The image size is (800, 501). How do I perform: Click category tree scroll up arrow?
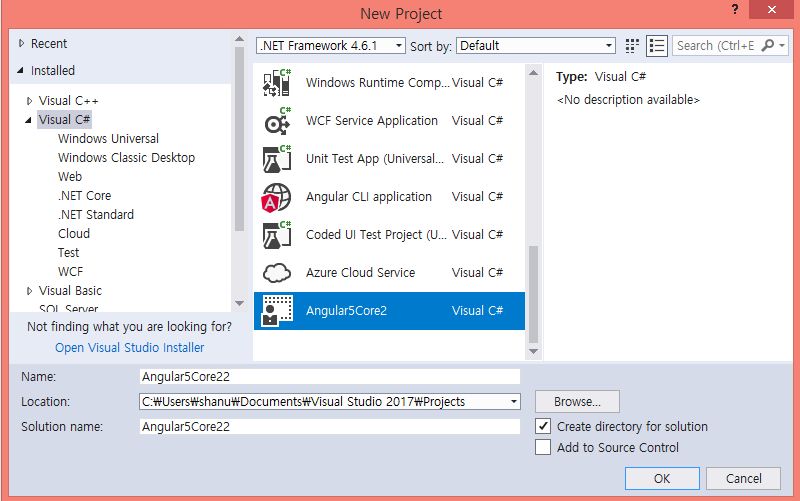point(239,39)
